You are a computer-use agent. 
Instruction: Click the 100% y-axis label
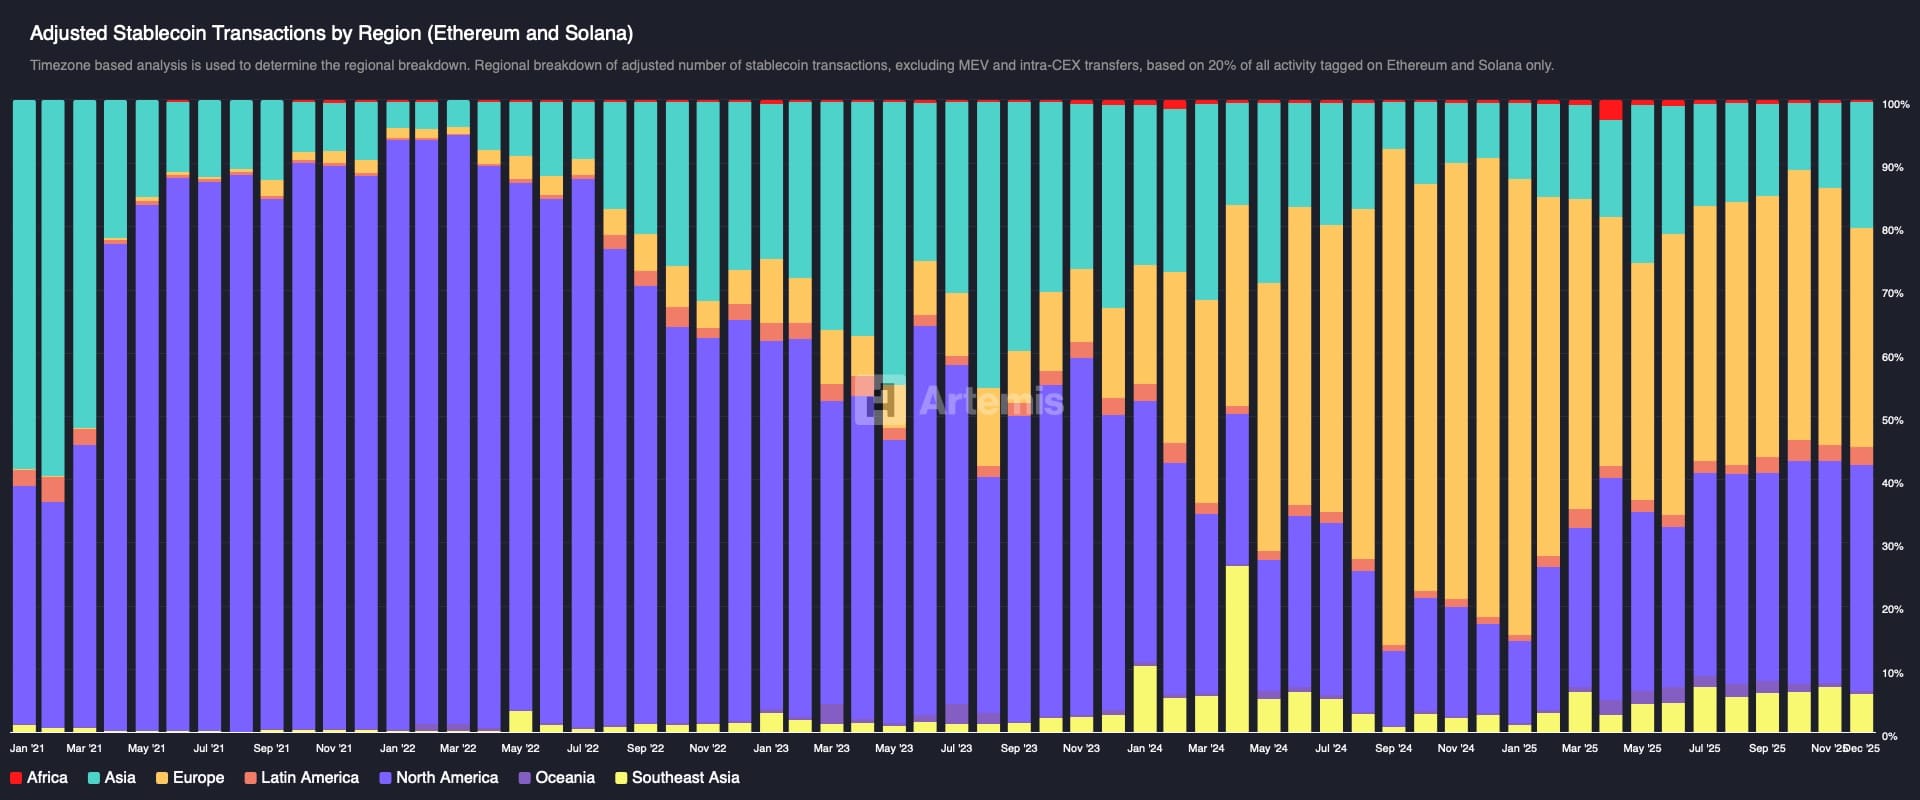pos(1895,105)
